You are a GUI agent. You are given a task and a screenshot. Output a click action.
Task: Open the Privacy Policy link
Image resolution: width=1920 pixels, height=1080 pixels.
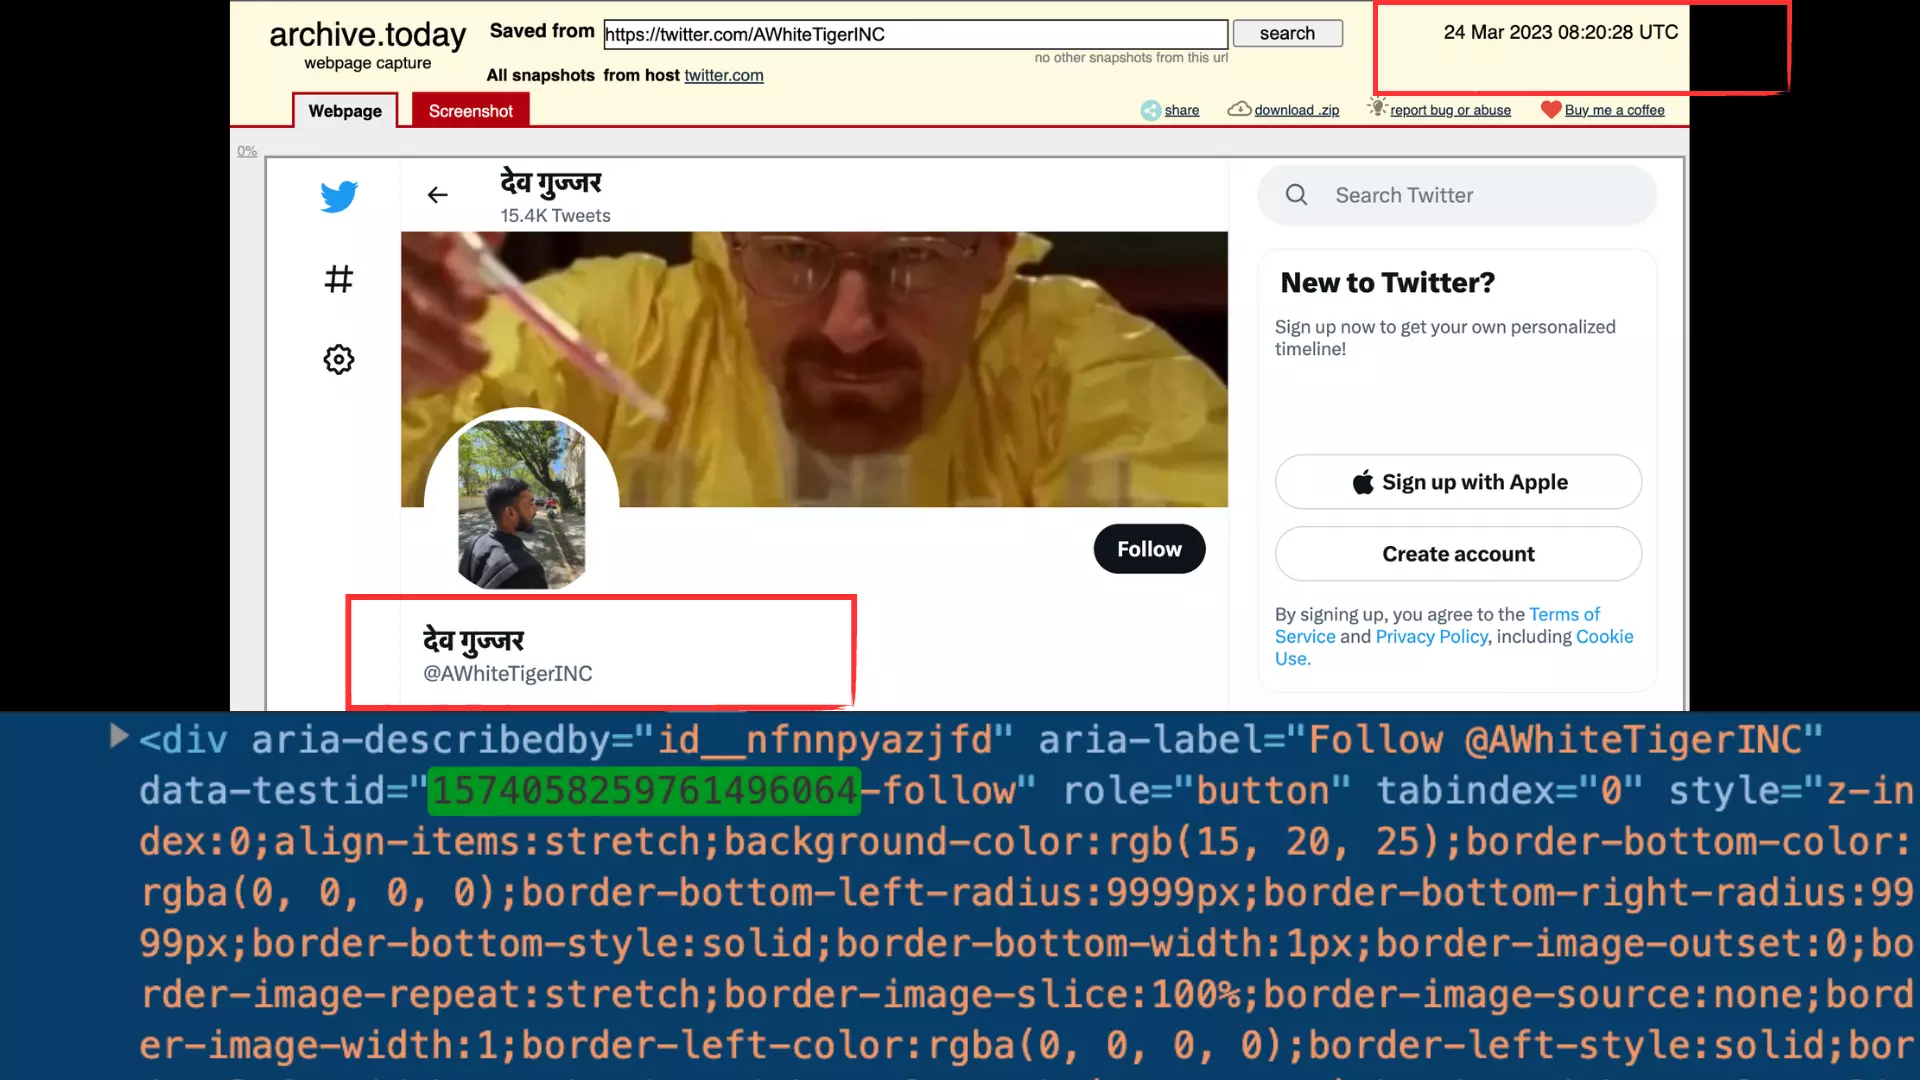coord(1431,636)
